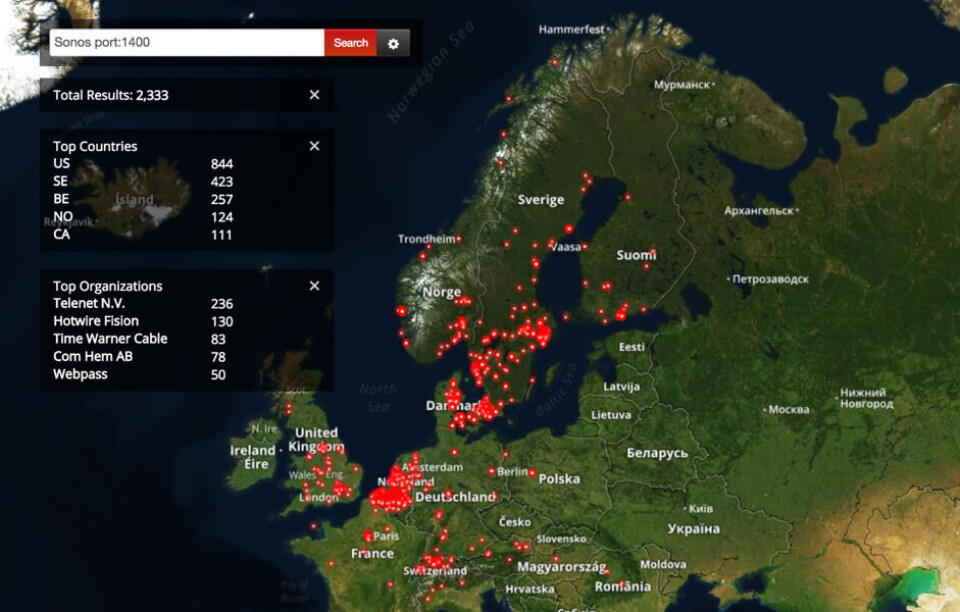The width and height of the screenshot is (960, 612).
Task: Click the Hammerfest map label
Action: point(571,29)
